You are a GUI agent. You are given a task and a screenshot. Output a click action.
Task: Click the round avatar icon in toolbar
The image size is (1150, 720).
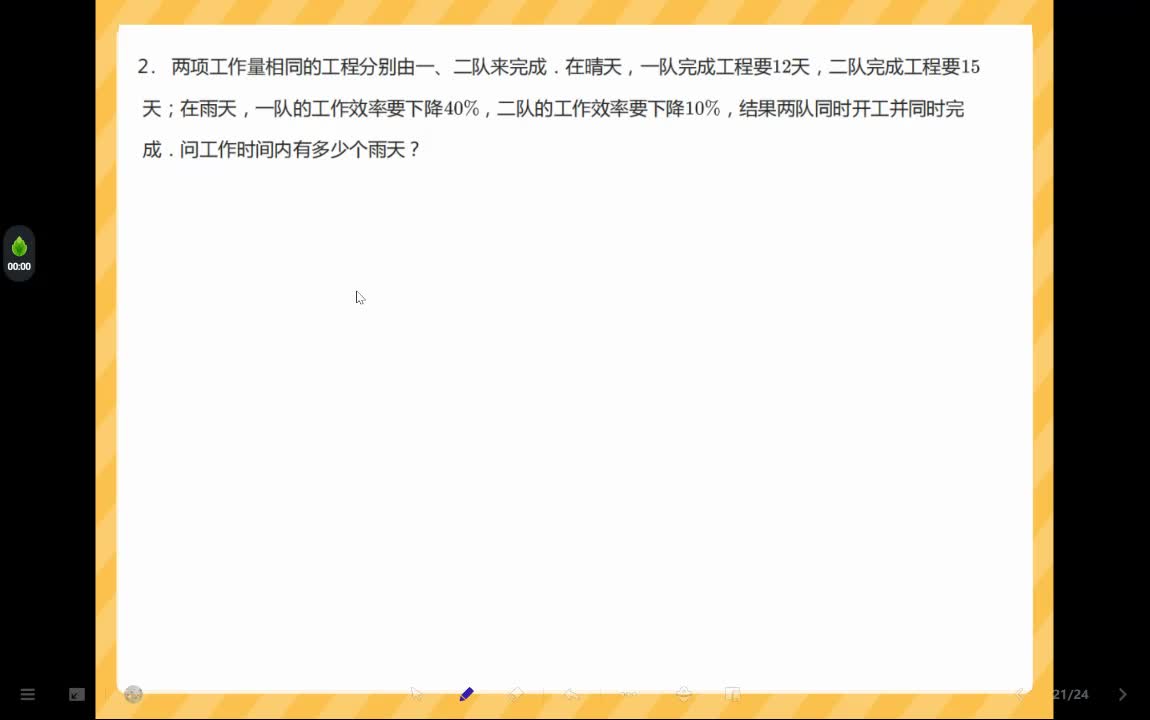pos(133,694)
